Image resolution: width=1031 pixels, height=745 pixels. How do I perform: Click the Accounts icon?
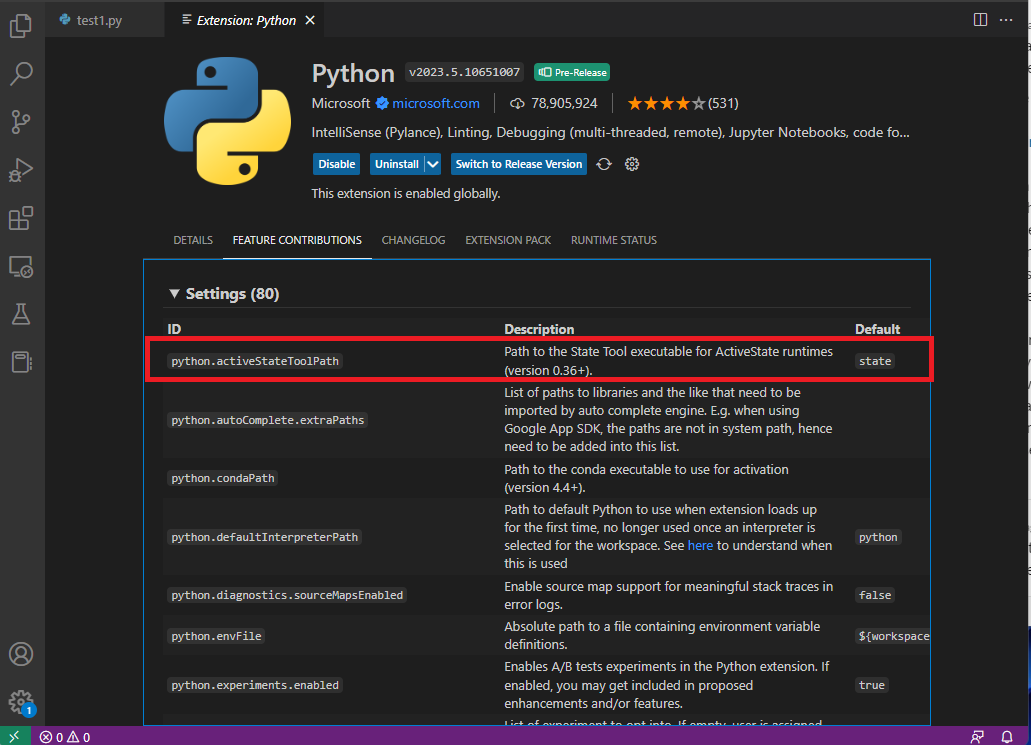21,654
